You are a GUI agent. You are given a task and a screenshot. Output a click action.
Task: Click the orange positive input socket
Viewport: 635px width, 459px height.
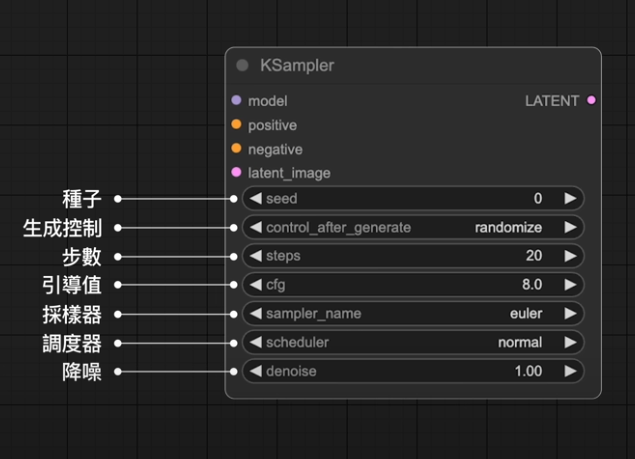tap(236, 125)
